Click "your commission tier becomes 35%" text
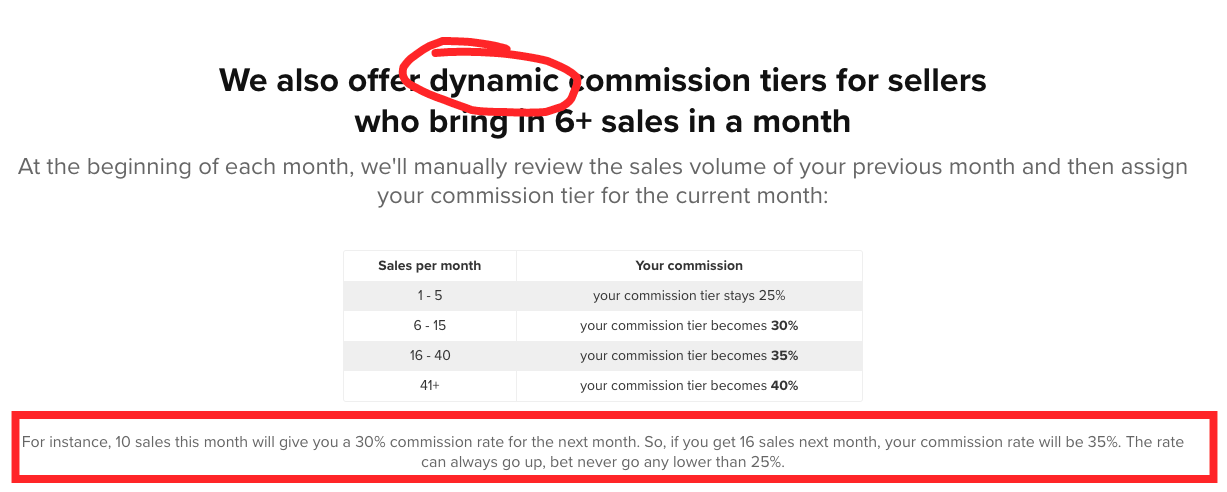The image size is (1227, 492). (x=689, y=356)
